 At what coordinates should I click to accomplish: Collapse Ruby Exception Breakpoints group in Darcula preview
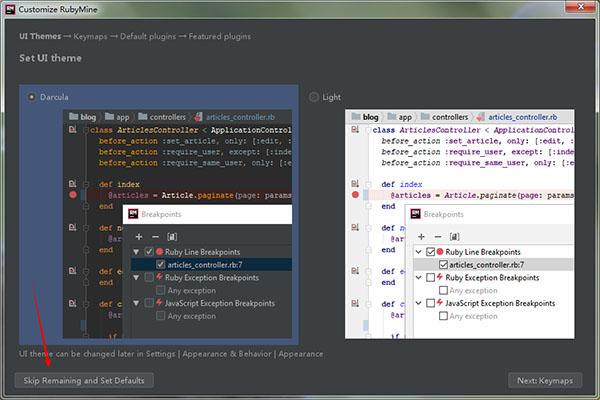[136, 278]
